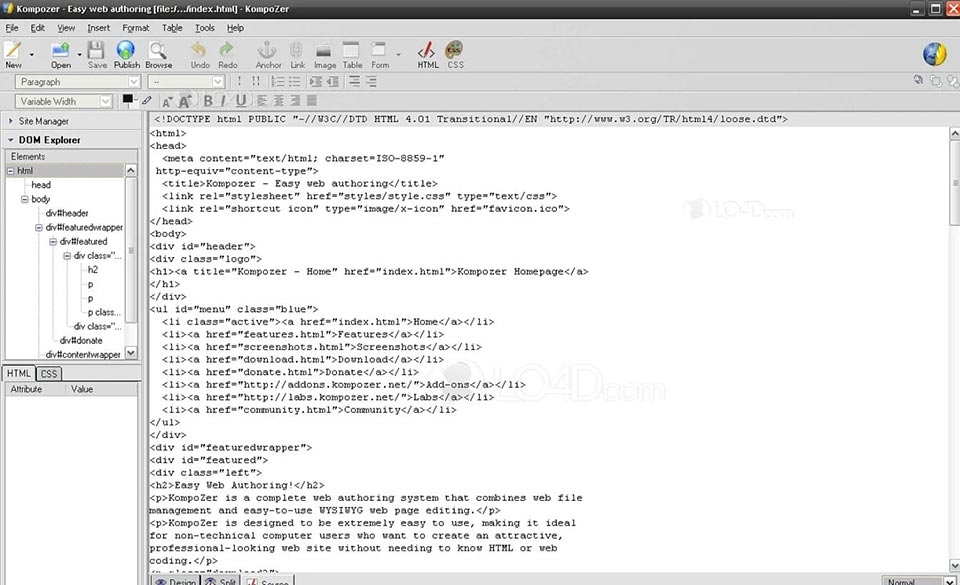This screenshot has height=585, width=960.
Task: Open the Format menu
Action: pos(135,28)
